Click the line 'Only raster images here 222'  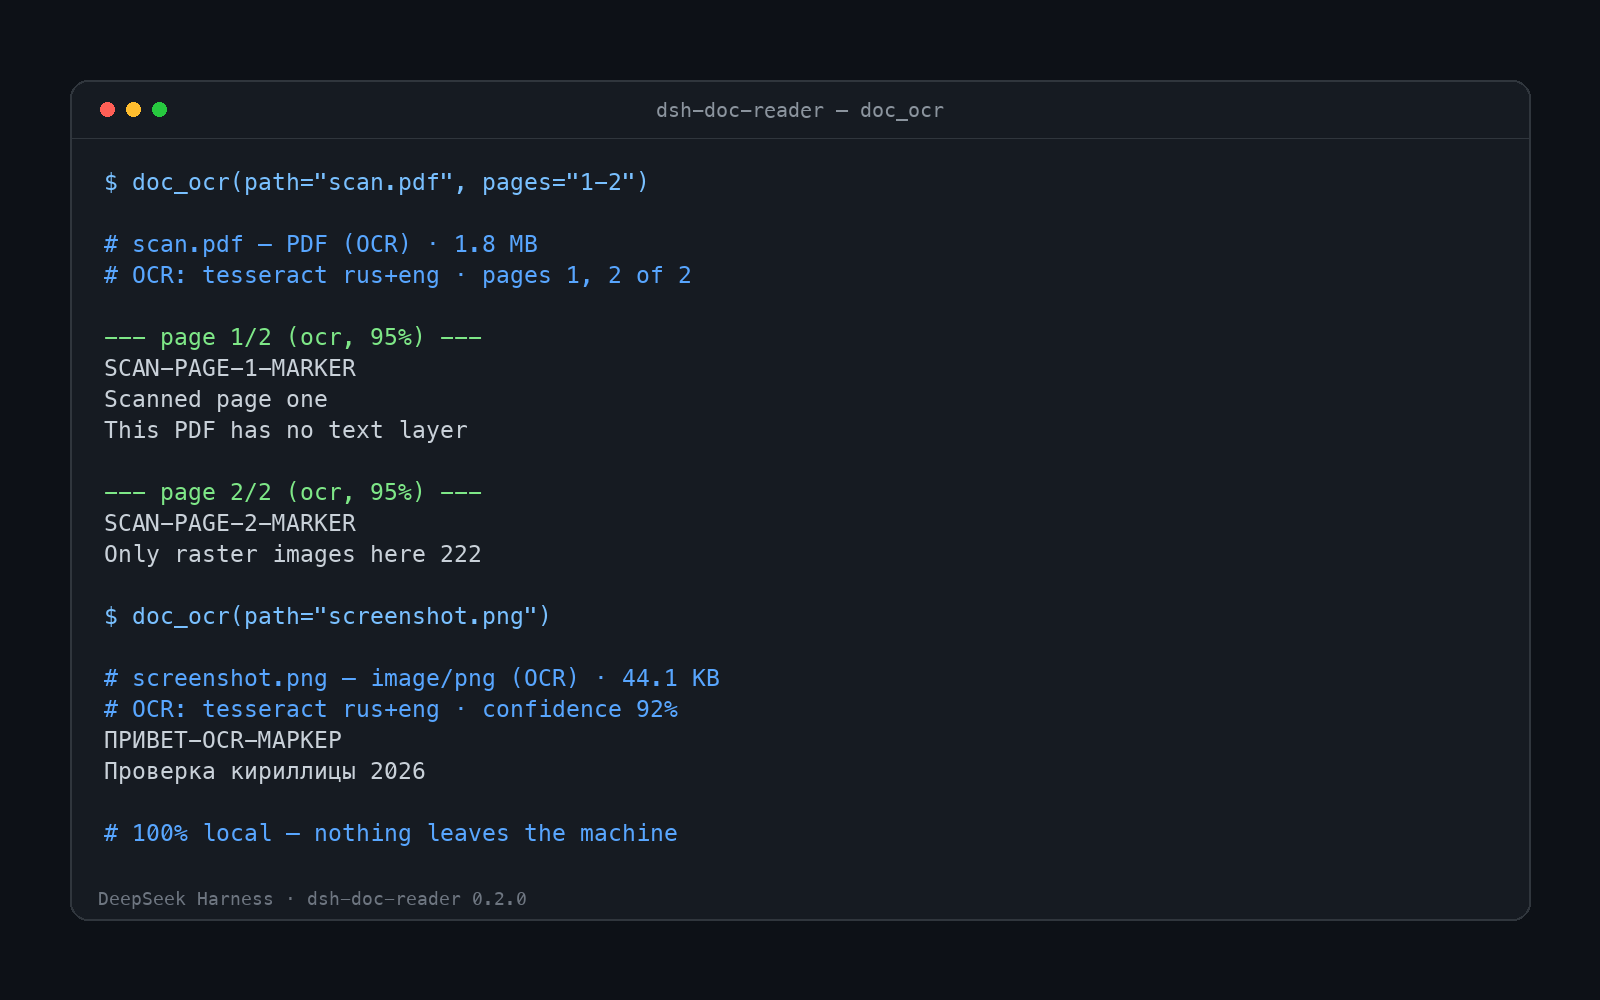[x=293, y=554]
